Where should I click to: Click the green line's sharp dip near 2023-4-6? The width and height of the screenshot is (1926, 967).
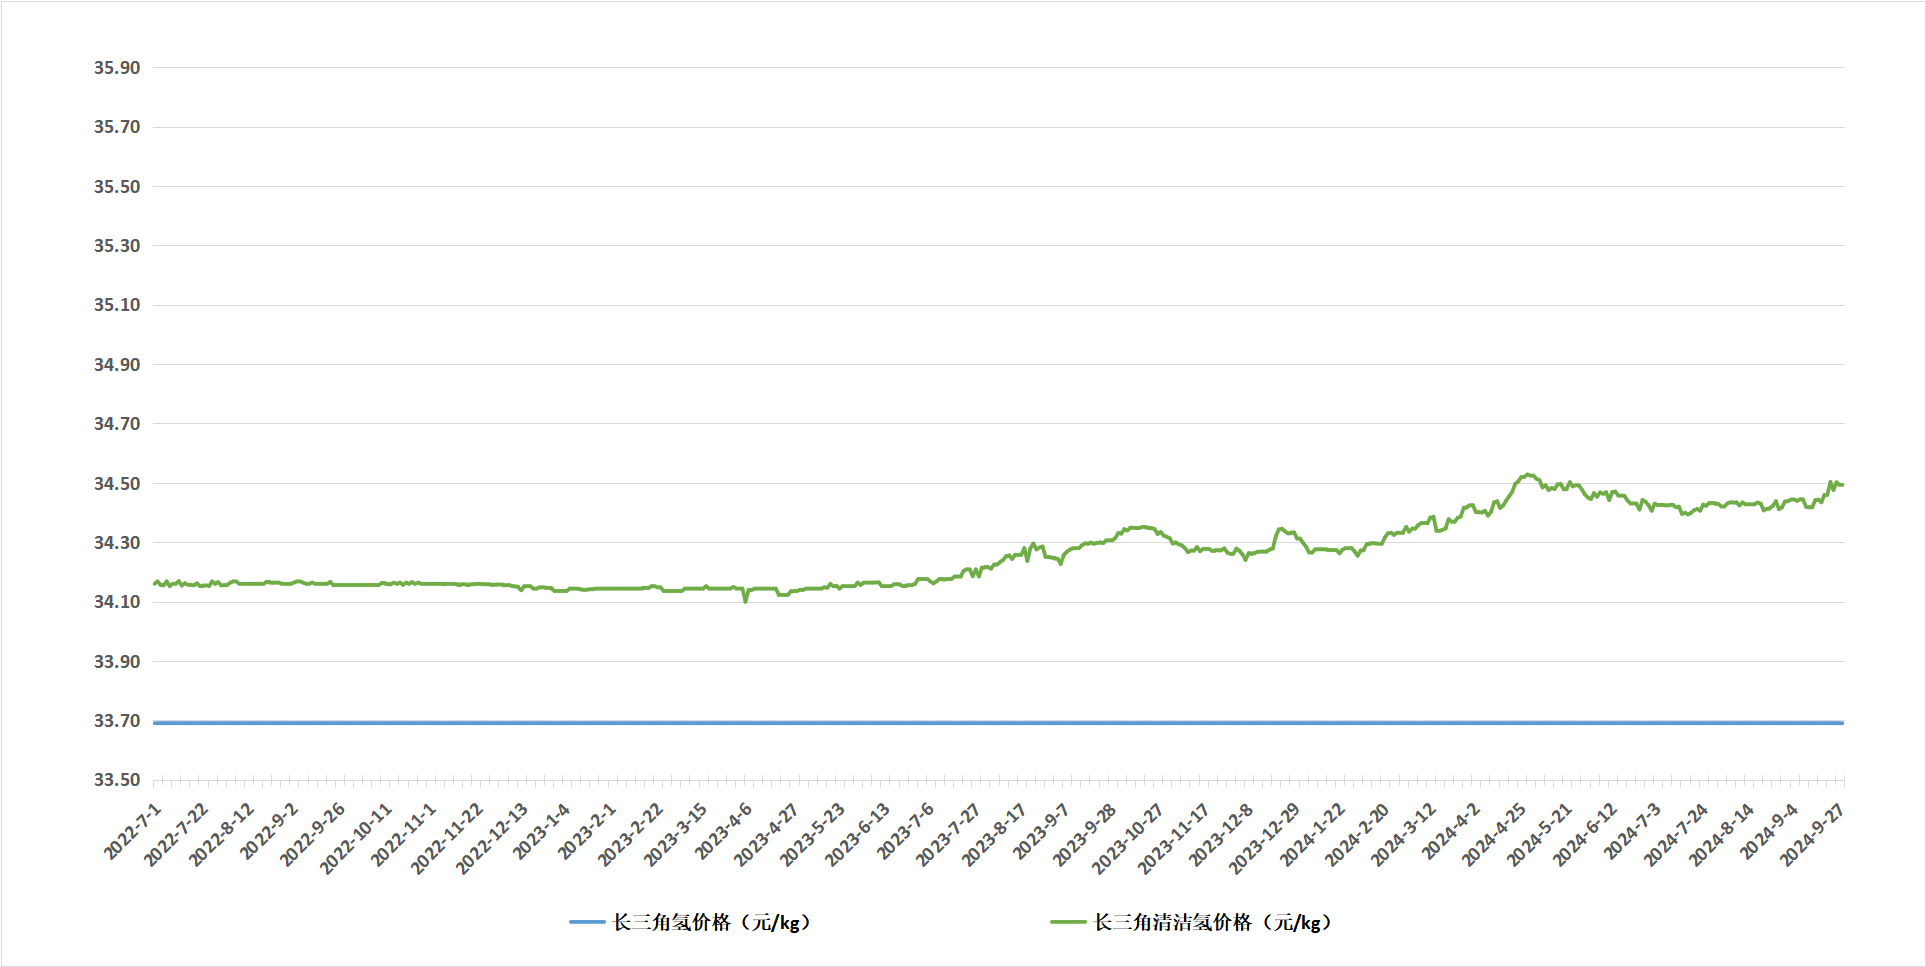(x=745, y=600)
